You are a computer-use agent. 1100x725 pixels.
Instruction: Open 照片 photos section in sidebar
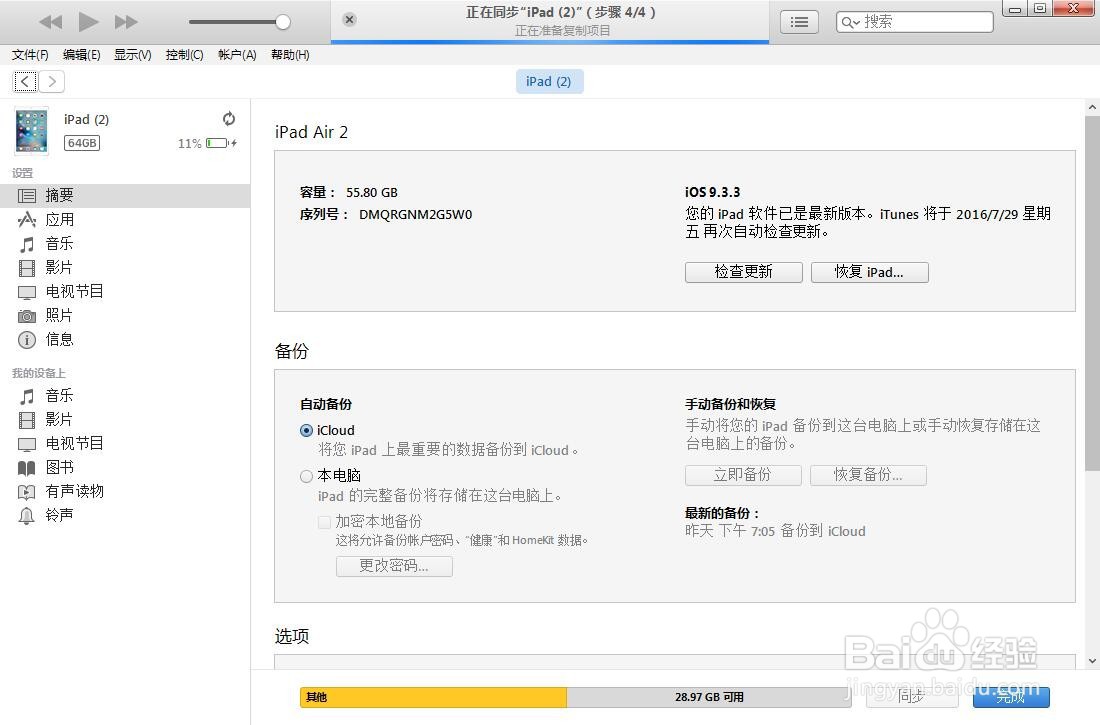tap(125, 315)
